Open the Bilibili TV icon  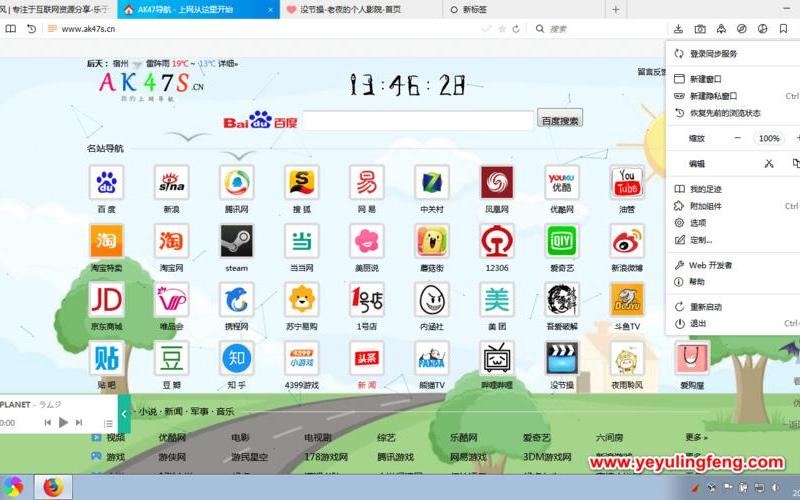pos(497,358)
